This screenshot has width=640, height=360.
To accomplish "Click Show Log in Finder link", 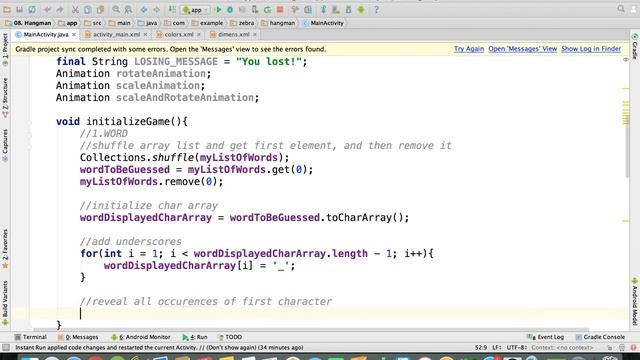I will 591,49.
